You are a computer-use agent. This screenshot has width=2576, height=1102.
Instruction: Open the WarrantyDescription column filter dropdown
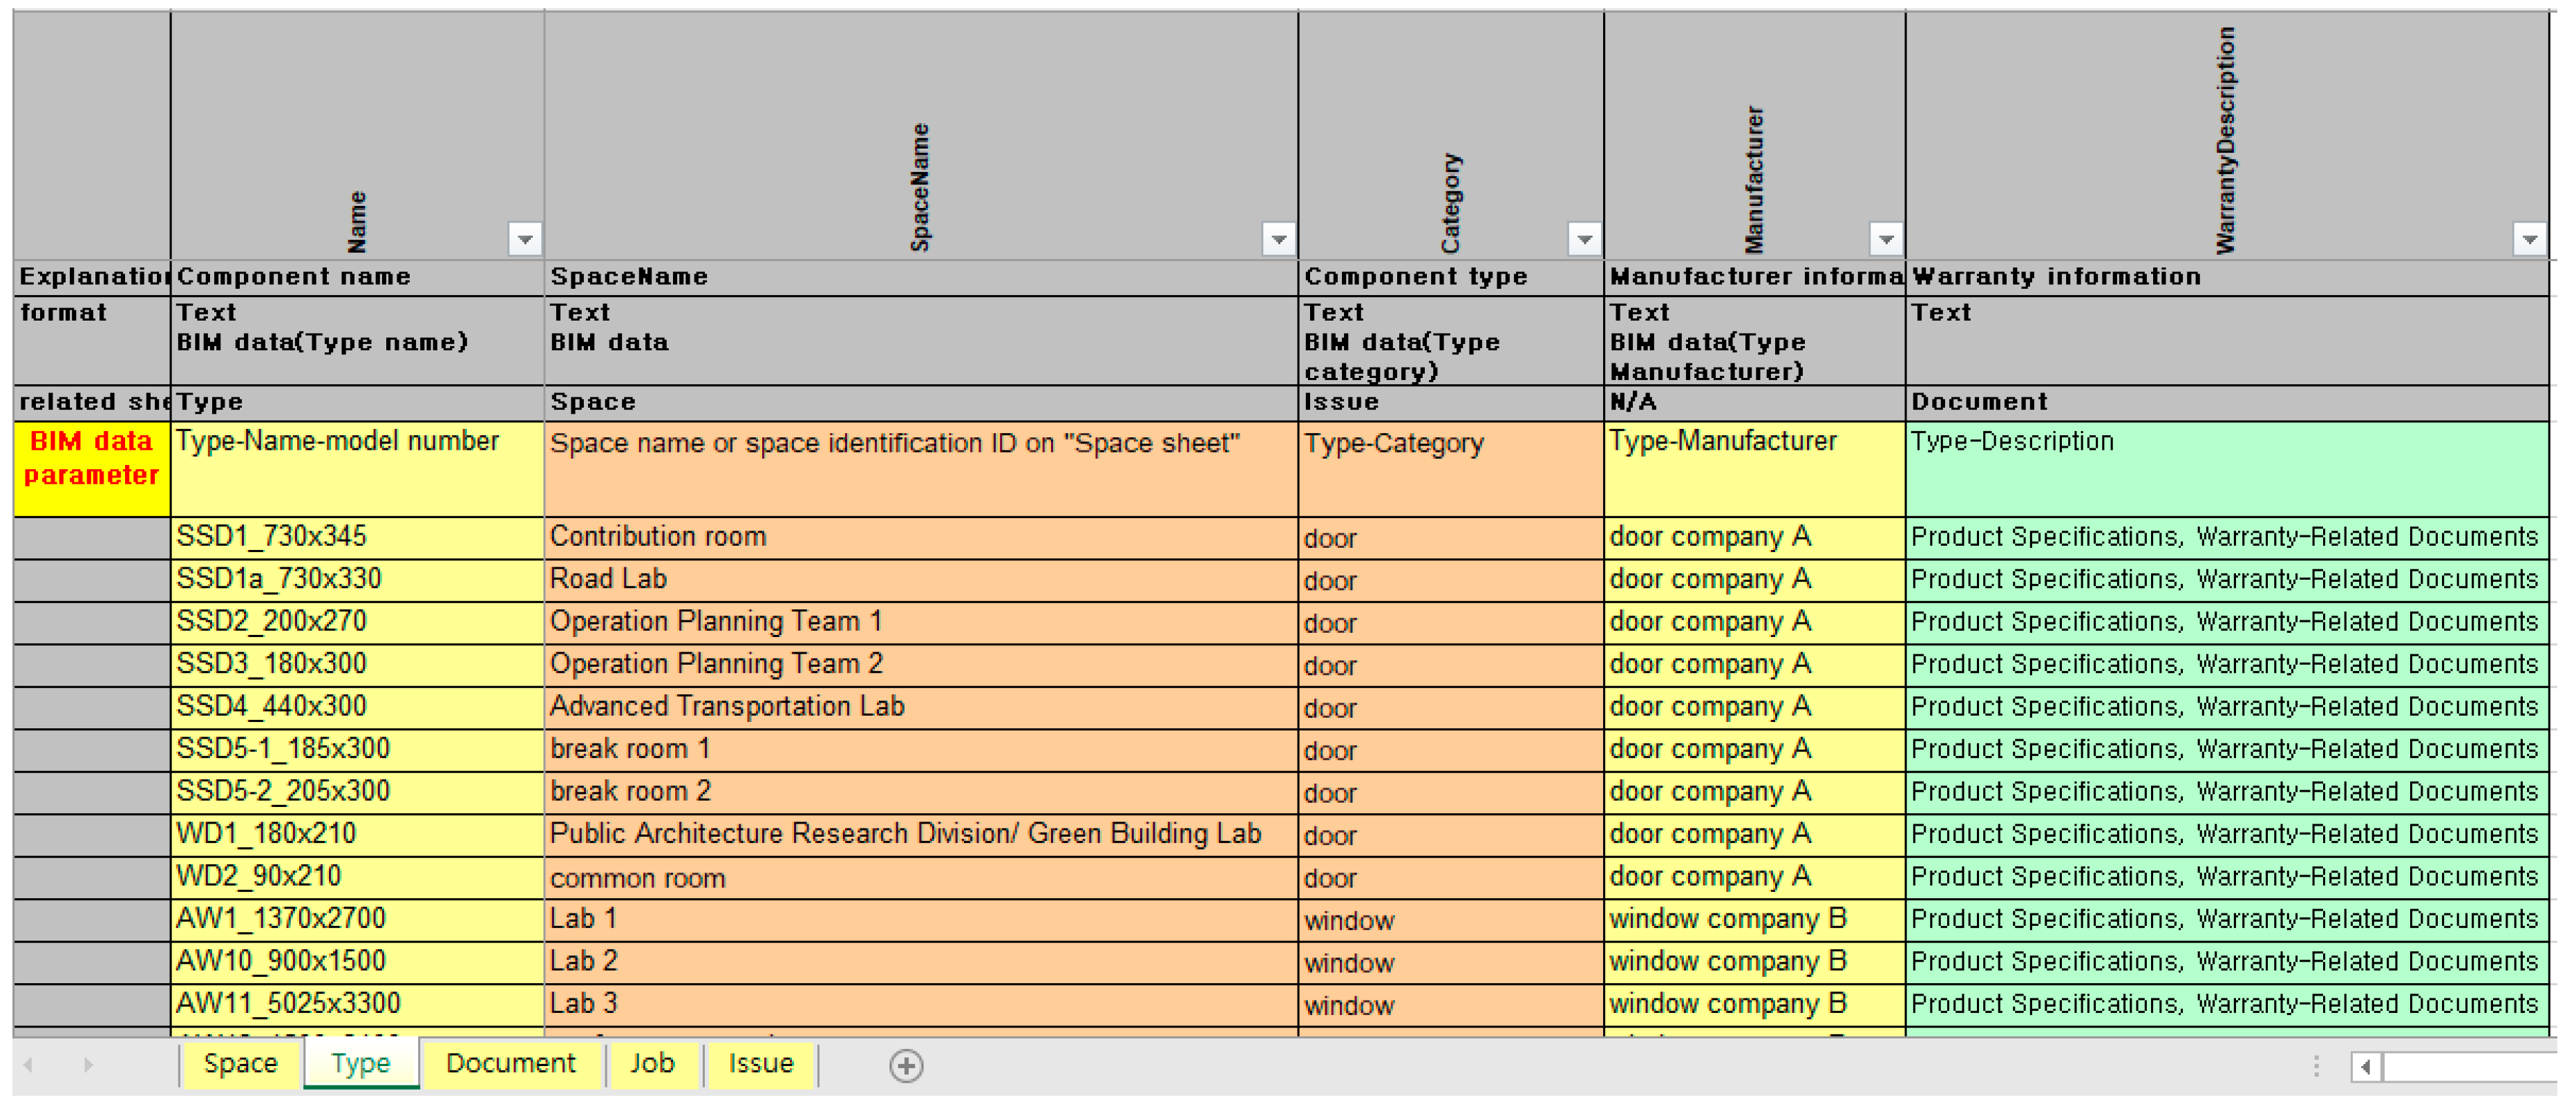coord(2528,239)
